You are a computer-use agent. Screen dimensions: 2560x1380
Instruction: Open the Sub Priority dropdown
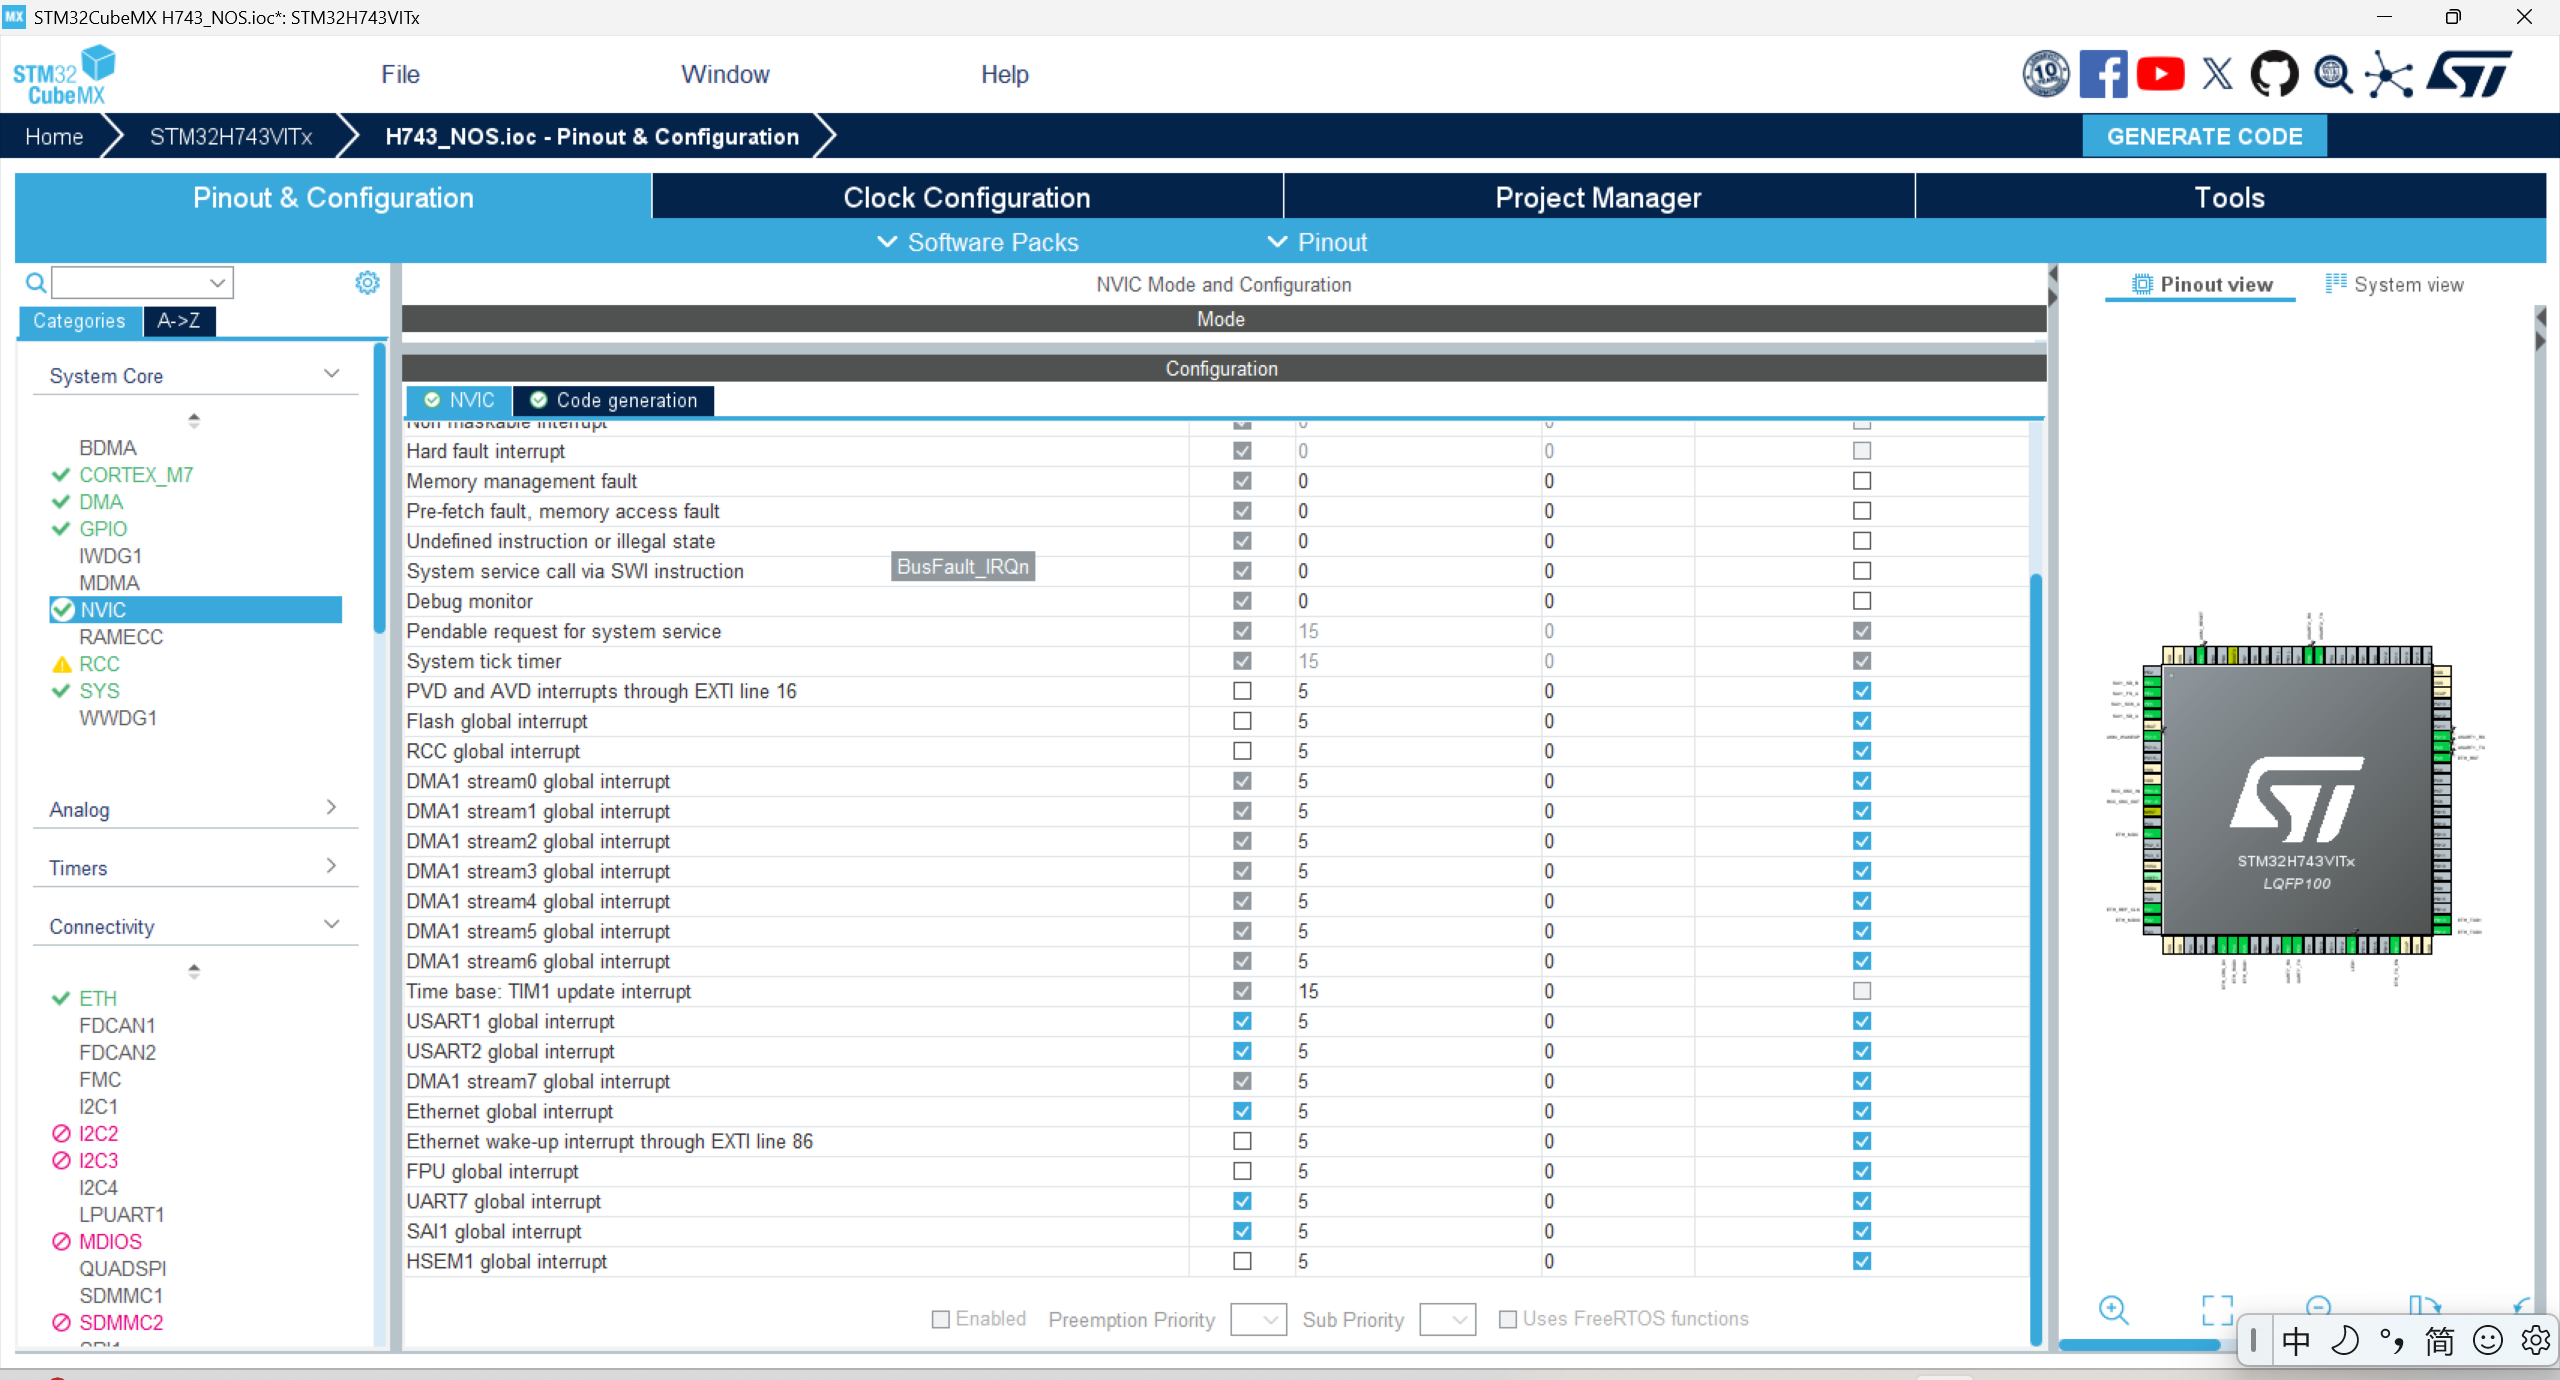tap(1447, 1320)
